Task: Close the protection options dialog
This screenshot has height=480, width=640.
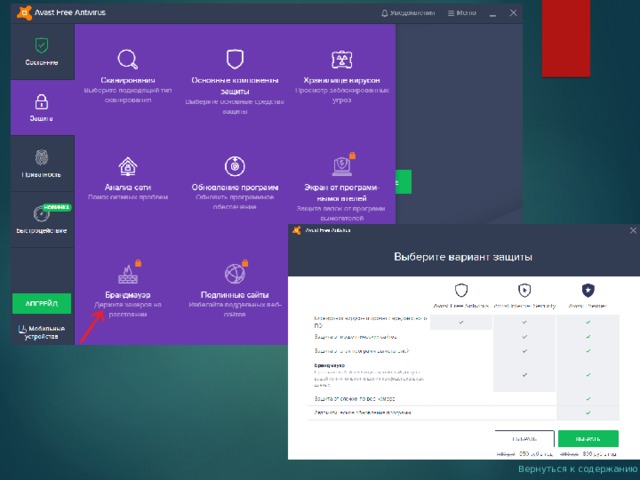Action: click(x=633, y=231)
